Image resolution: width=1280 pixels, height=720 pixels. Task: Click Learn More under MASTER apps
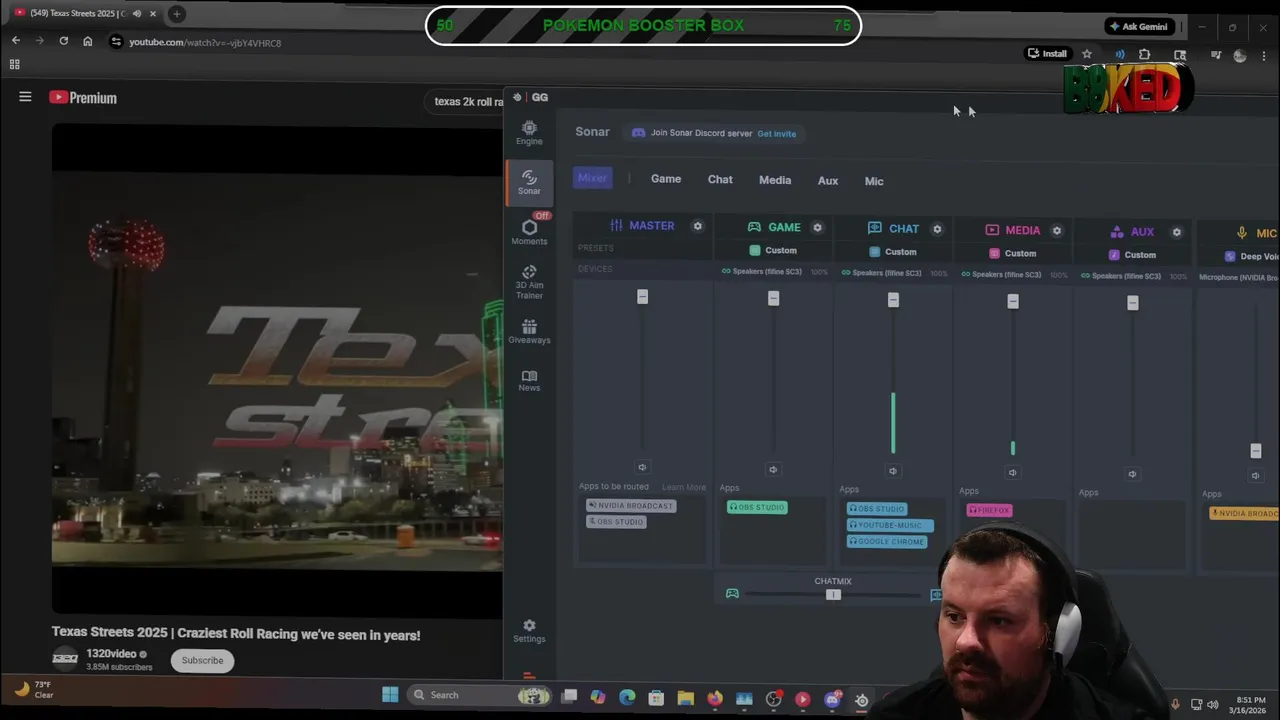click(x=684, y=488)
